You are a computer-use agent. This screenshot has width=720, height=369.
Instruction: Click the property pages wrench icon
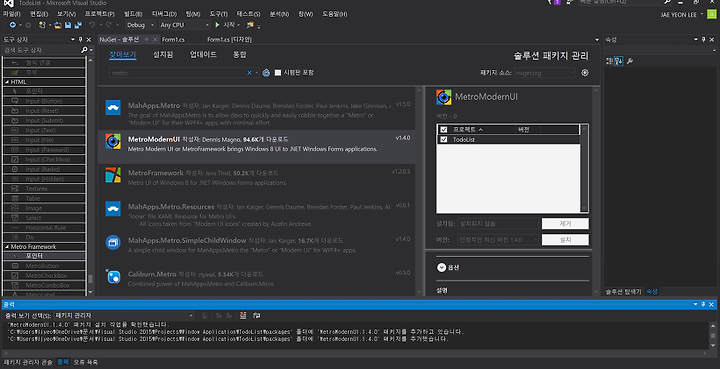[630, 61]
